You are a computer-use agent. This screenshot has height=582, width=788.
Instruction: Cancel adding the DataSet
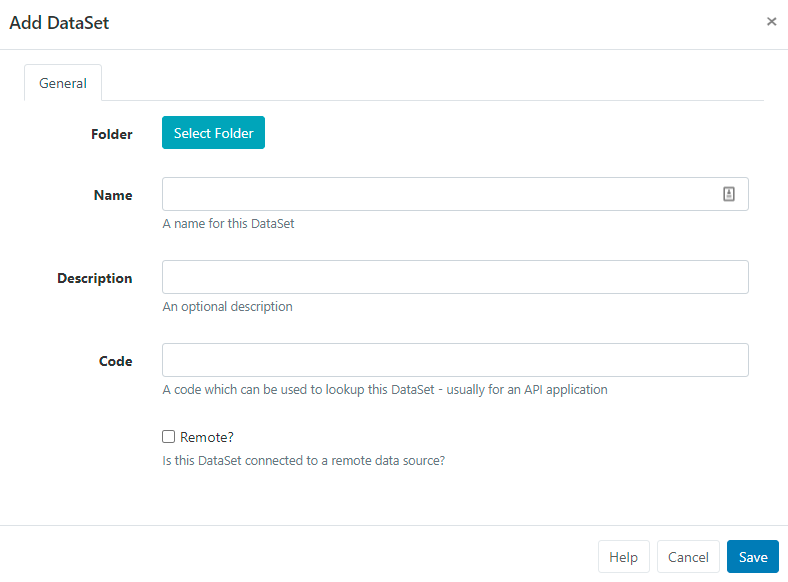click(688, 557)
